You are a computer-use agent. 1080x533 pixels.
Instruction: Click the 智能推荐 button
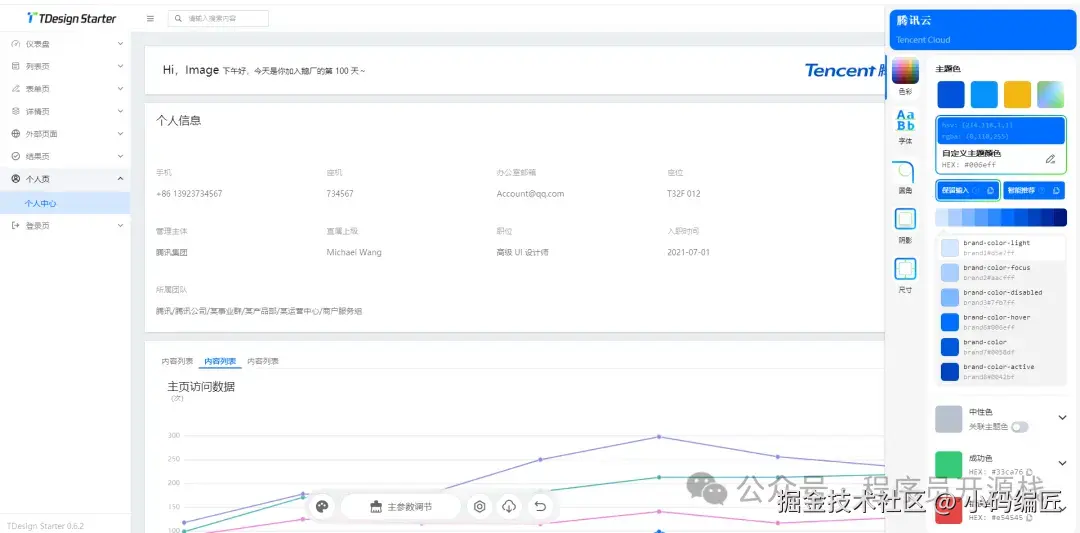coord(1035,190)
